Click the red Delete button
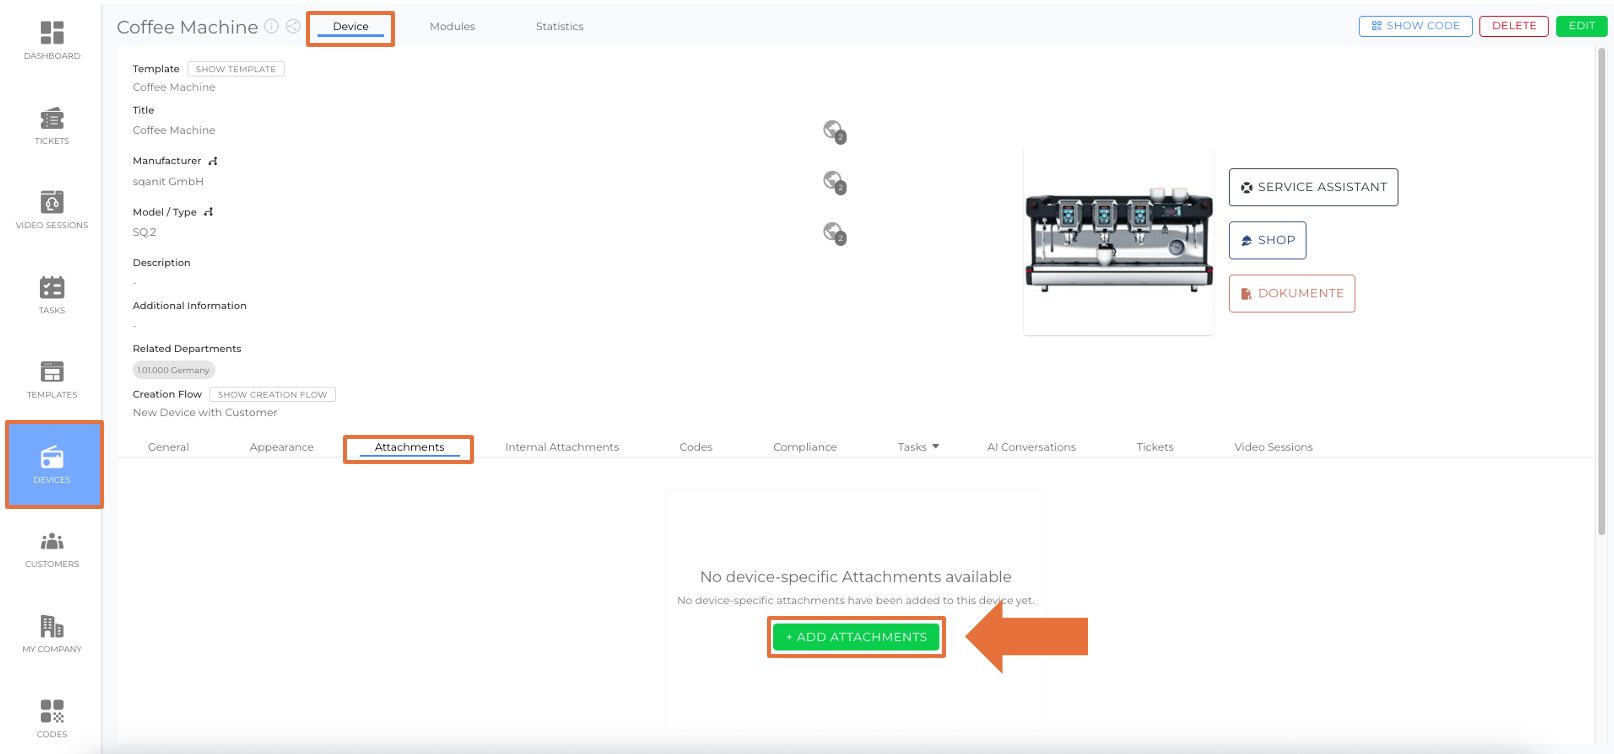The image size is (1614, 754). [1513, 26]
